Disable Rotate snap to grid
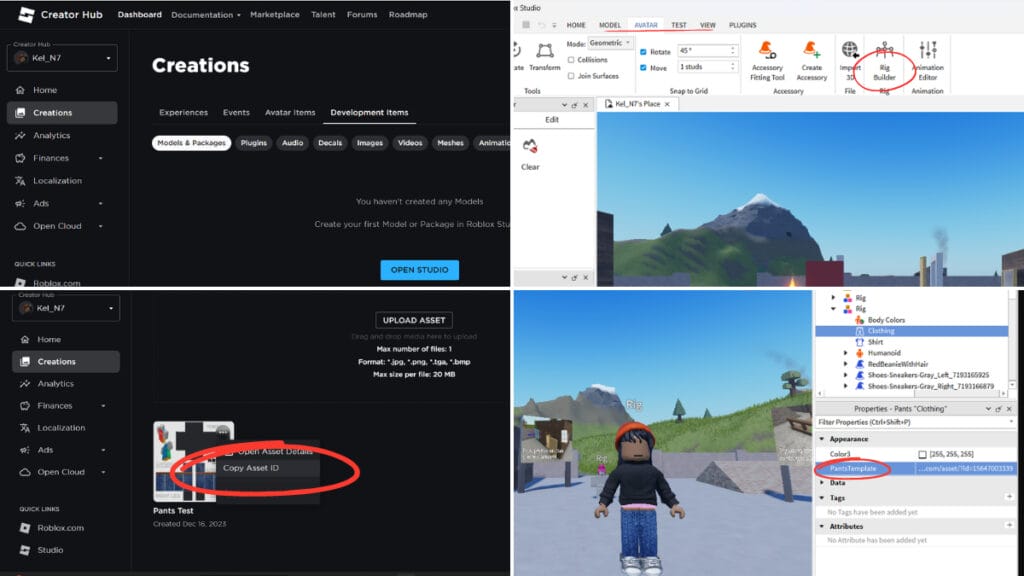The height and width of the screenshot is (576, 1024). (643, 50)
